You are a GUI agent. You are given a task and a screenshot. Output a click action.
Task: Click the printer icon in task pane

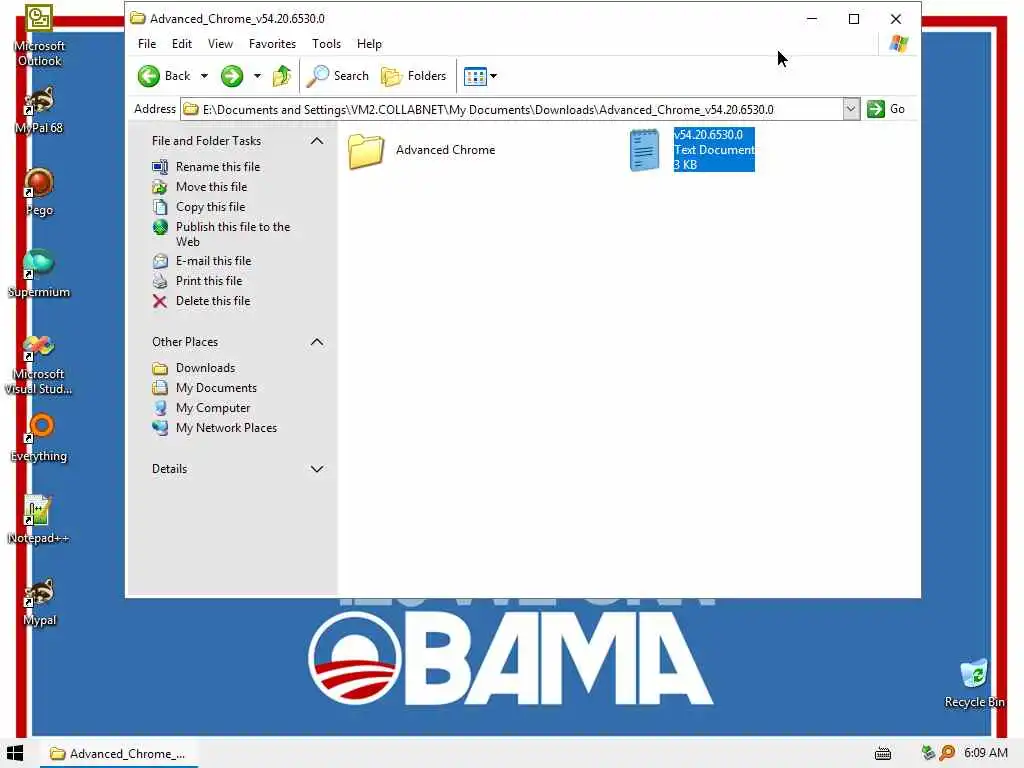tap(160, 281)
